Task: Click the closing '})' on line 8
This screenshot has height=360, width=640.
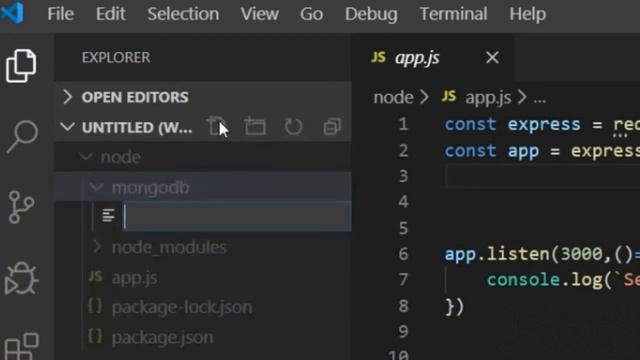Action: [454, 307]
